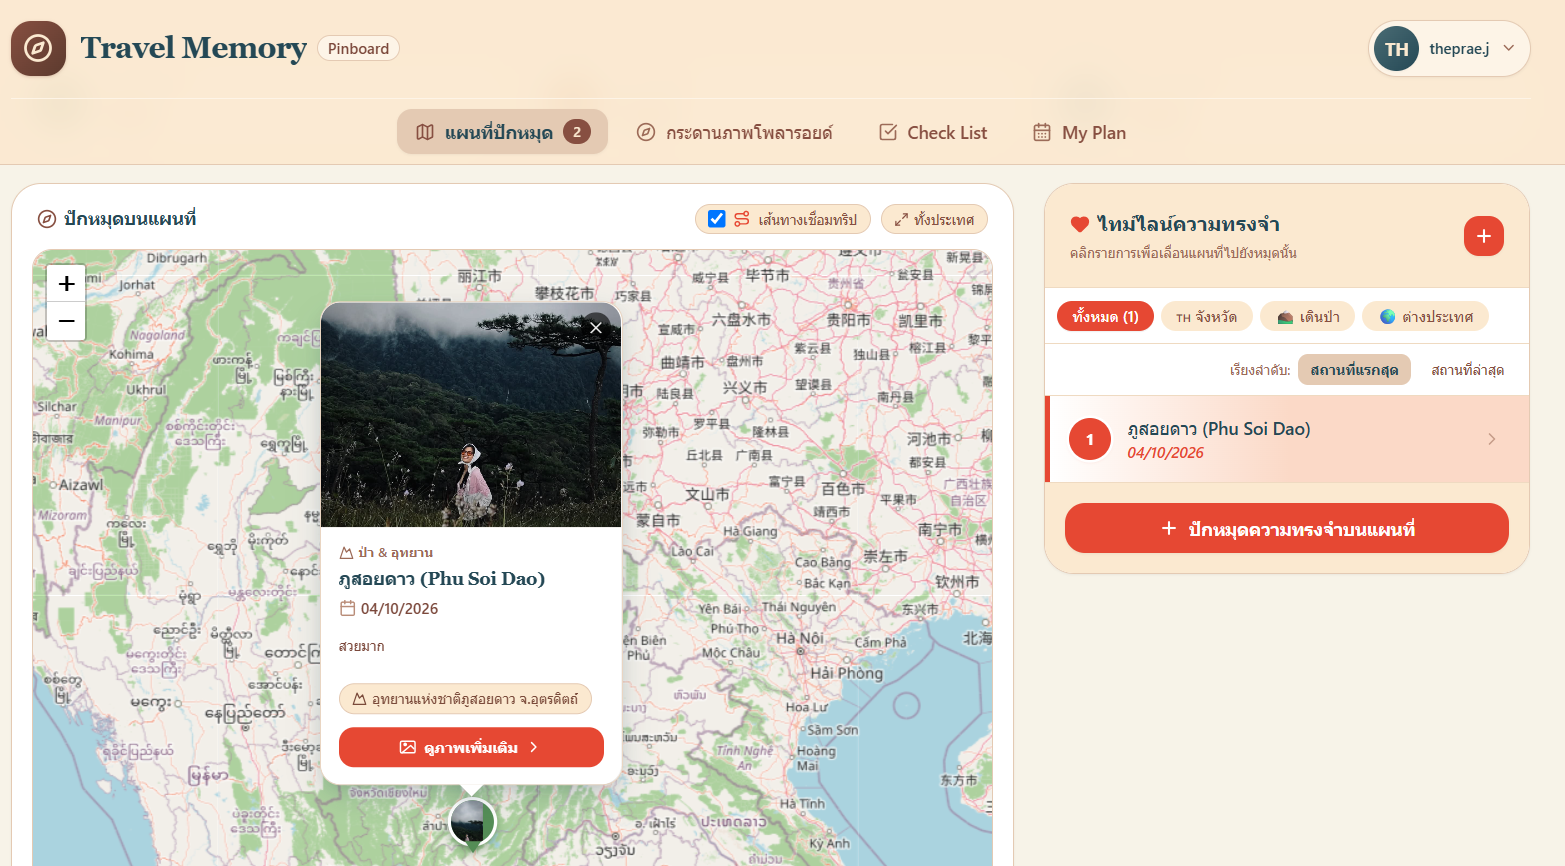Click the สวยมาก note text

point(361,646)
